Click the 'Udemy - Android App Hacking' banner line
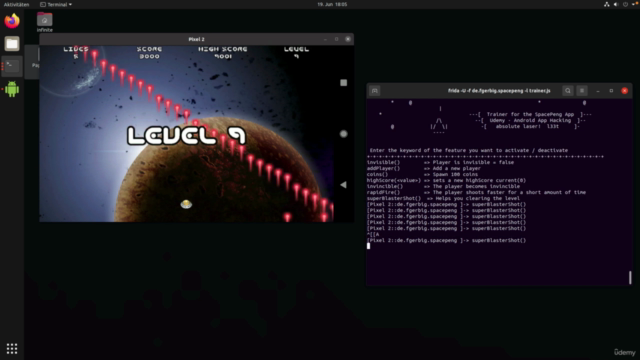640x360 pixels. pos(530,120)
